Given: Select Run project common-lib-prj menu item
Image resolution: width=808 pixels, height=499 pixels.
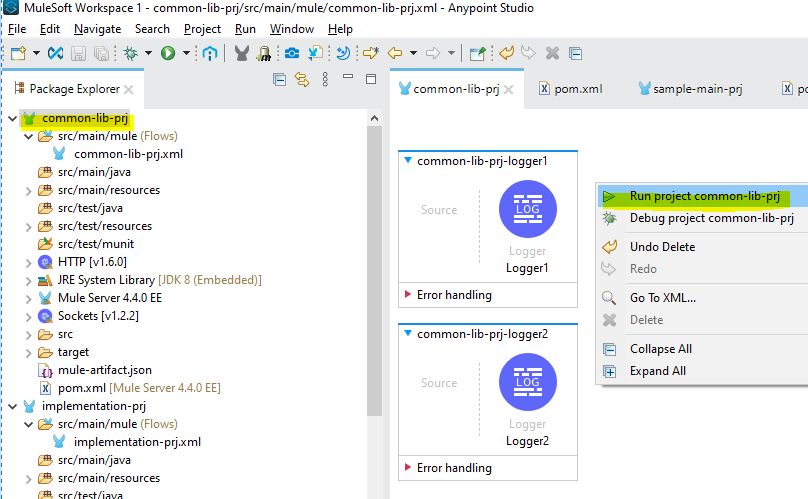Looking at the screenshot, I should click(703, 197).
